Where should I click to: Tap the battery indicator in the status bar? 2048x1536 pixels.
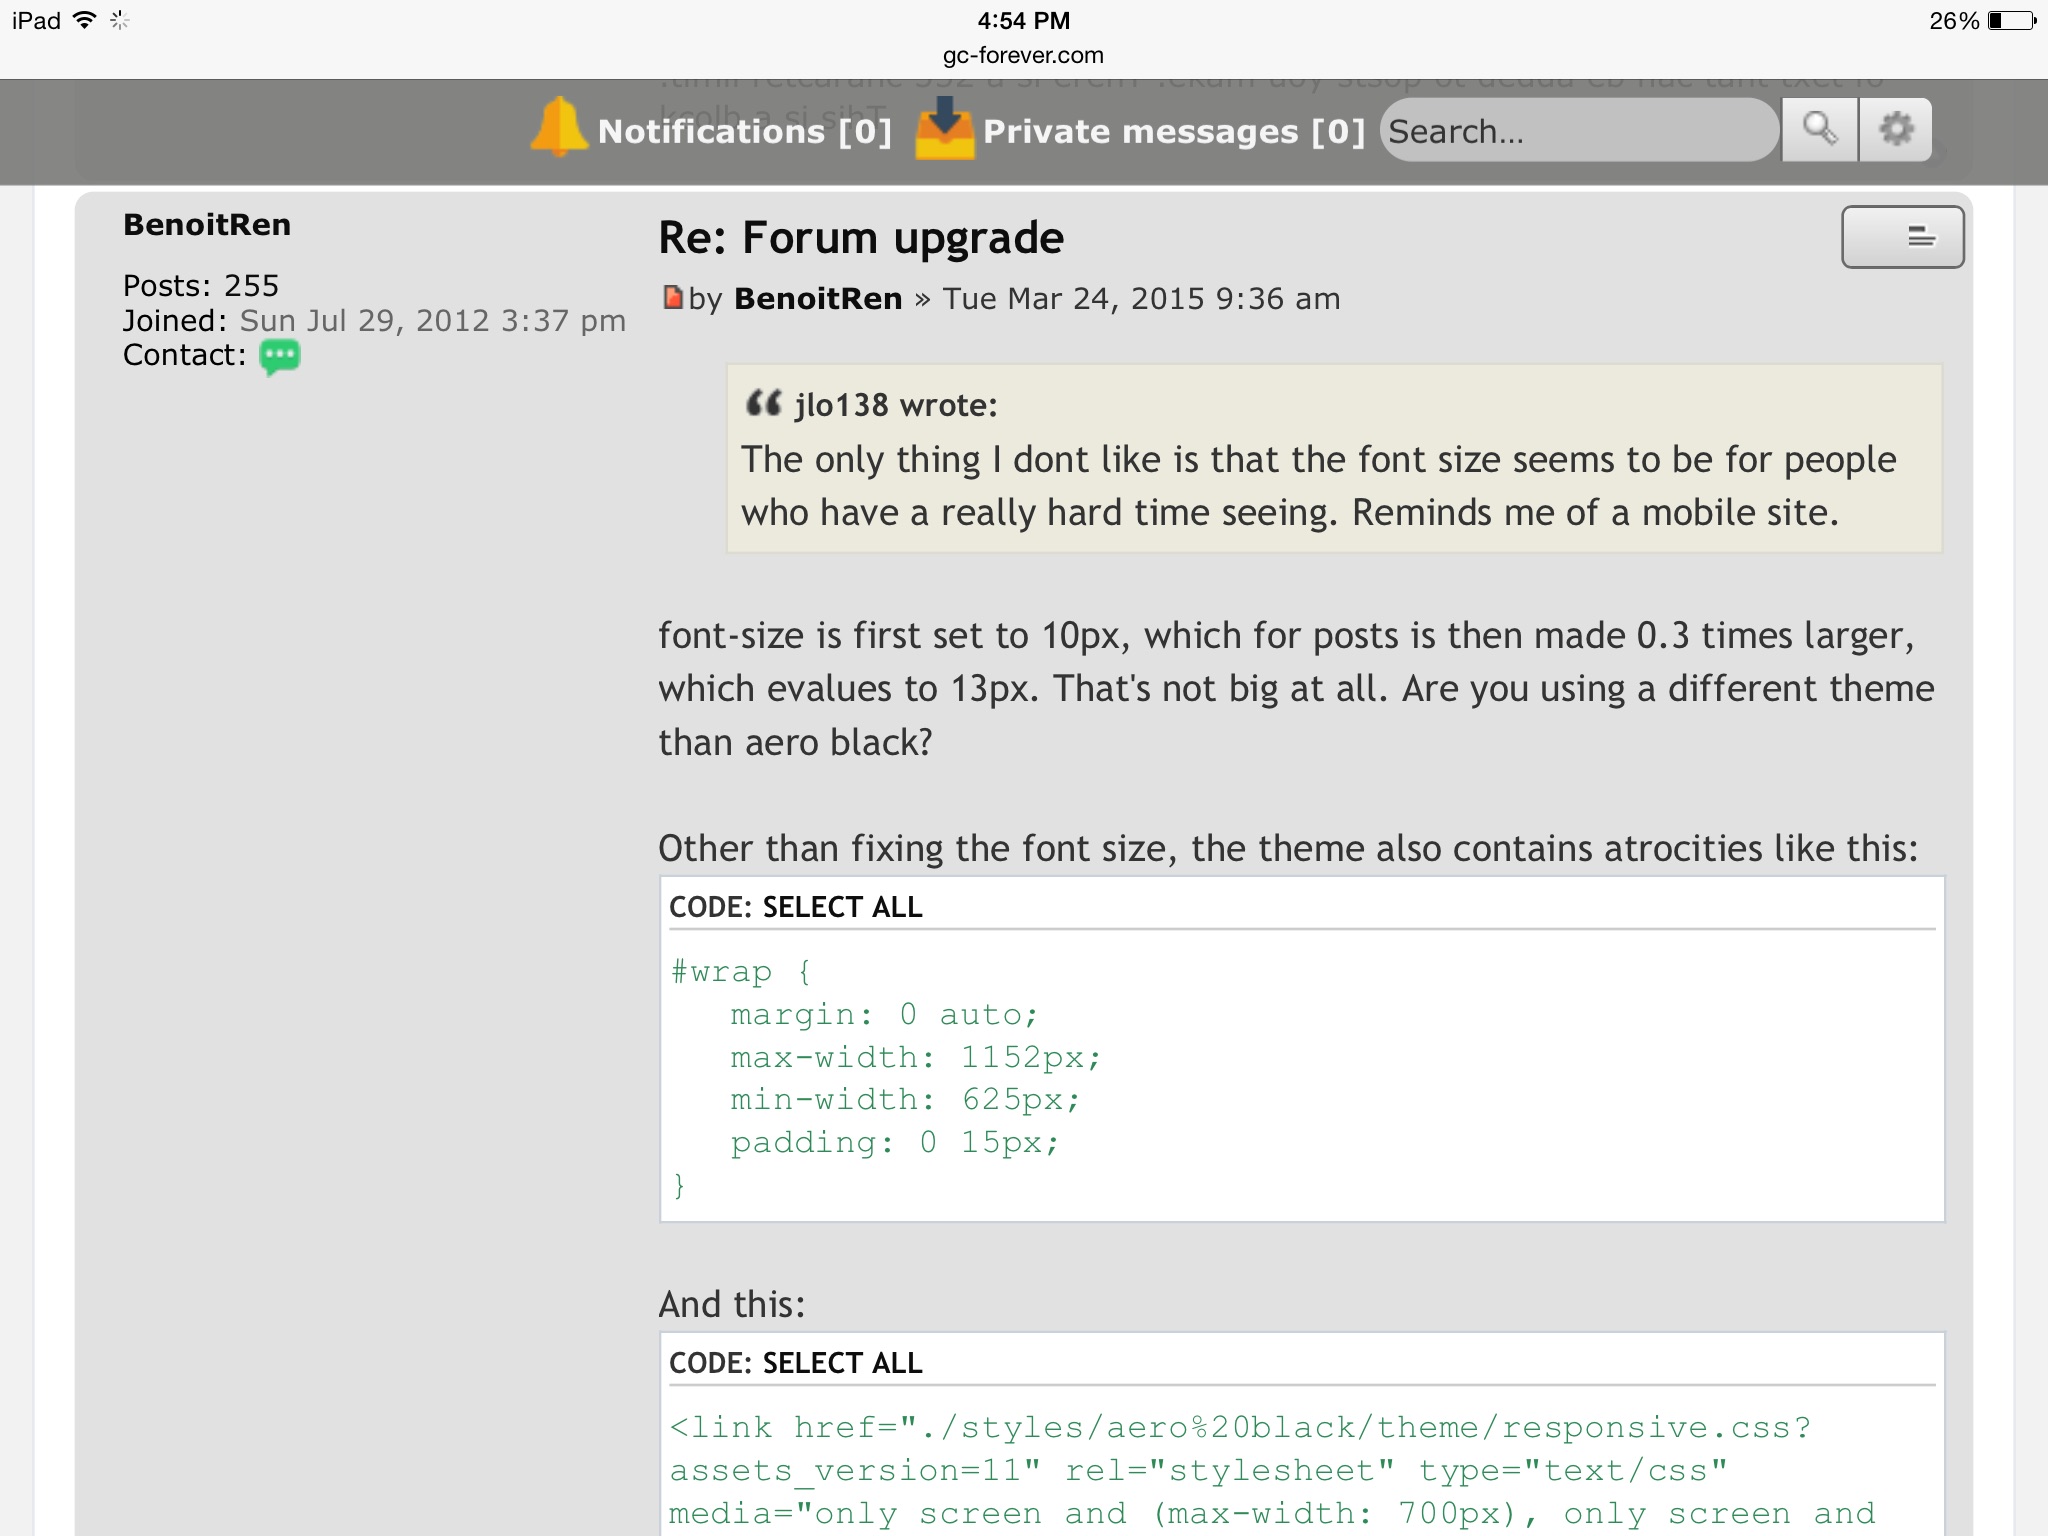[x=2010, y=21]
